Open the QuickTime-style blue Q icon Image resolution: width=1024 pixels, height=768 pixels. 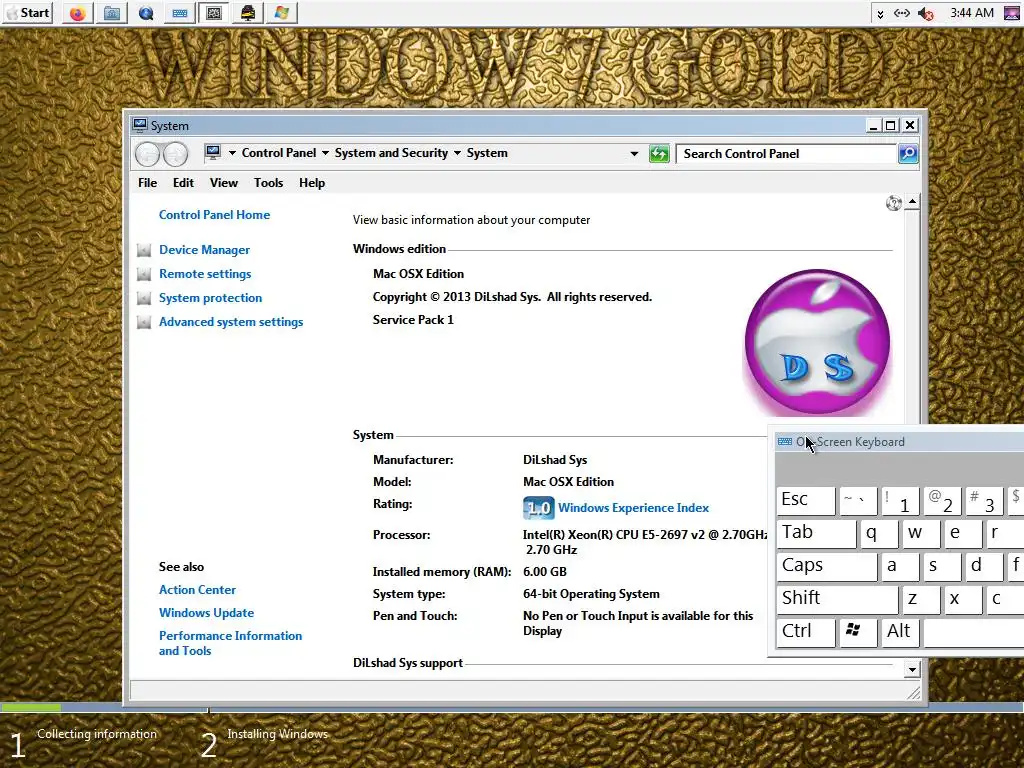pyautogui.click(x=146, y=13)
